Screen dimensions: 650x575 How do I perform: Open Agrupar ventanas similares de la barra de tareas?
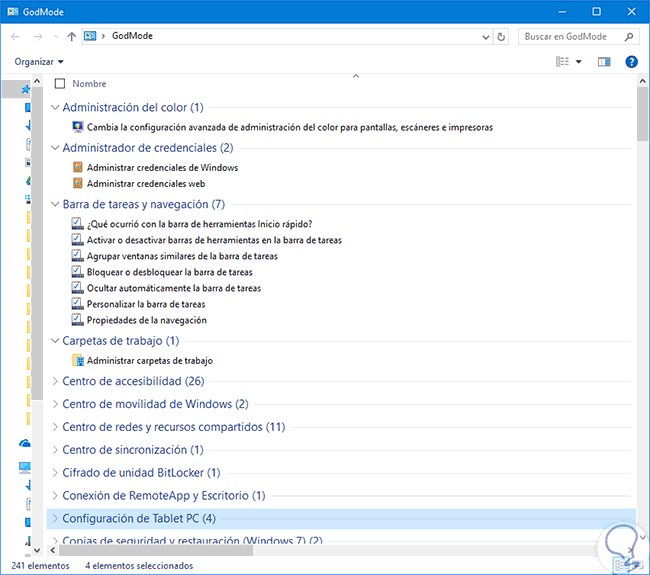click(x=182, y=256)
